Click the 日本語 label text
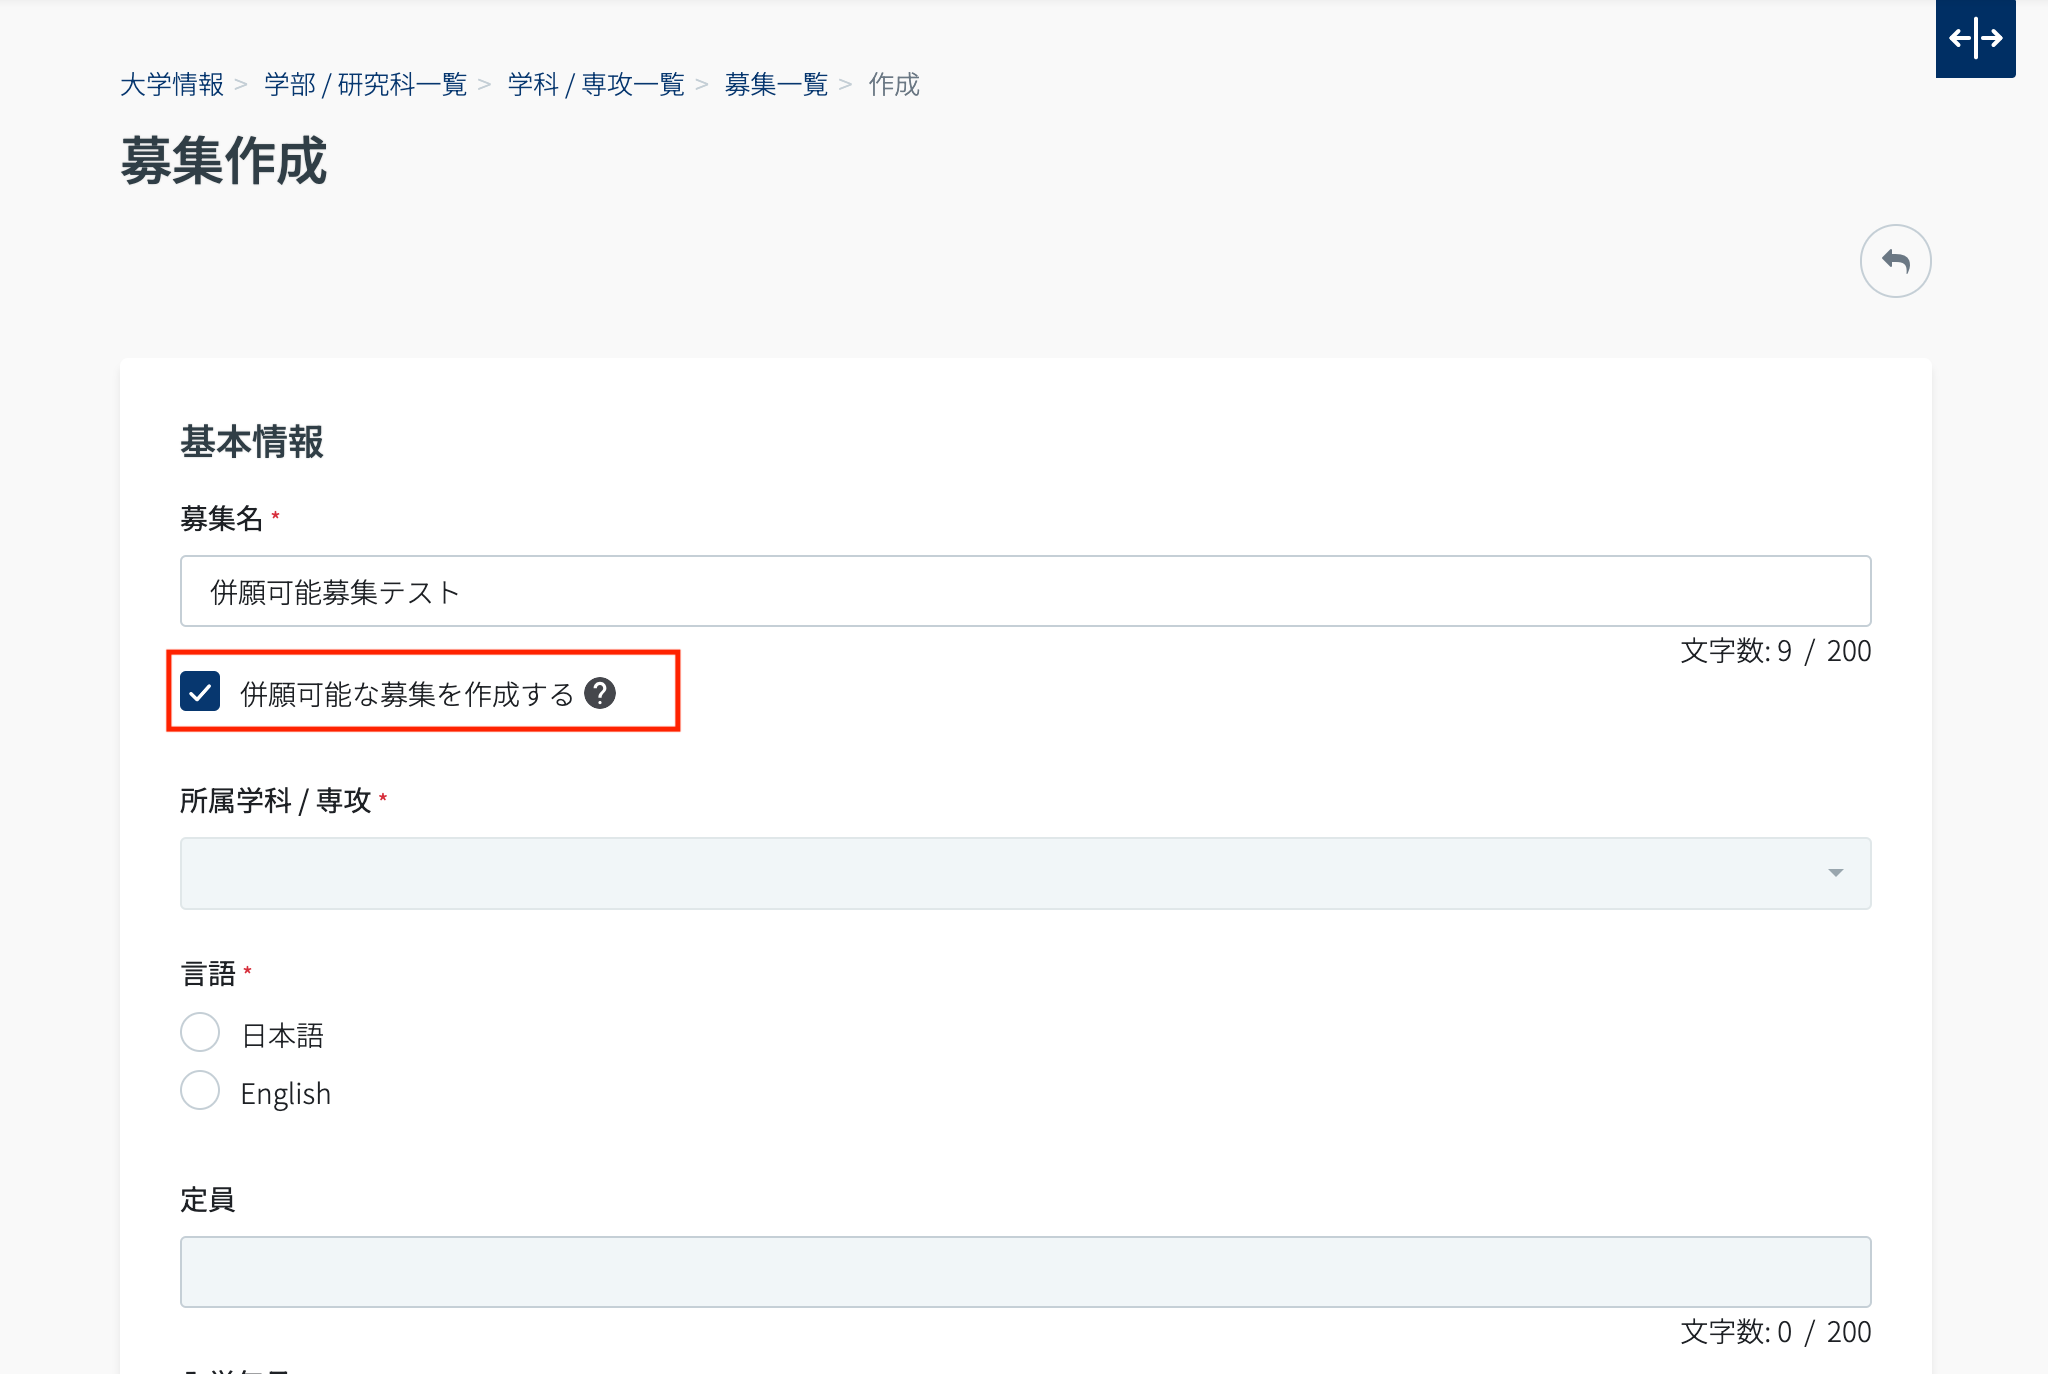This screenshot has height=1374, width=2048. 282,1035
